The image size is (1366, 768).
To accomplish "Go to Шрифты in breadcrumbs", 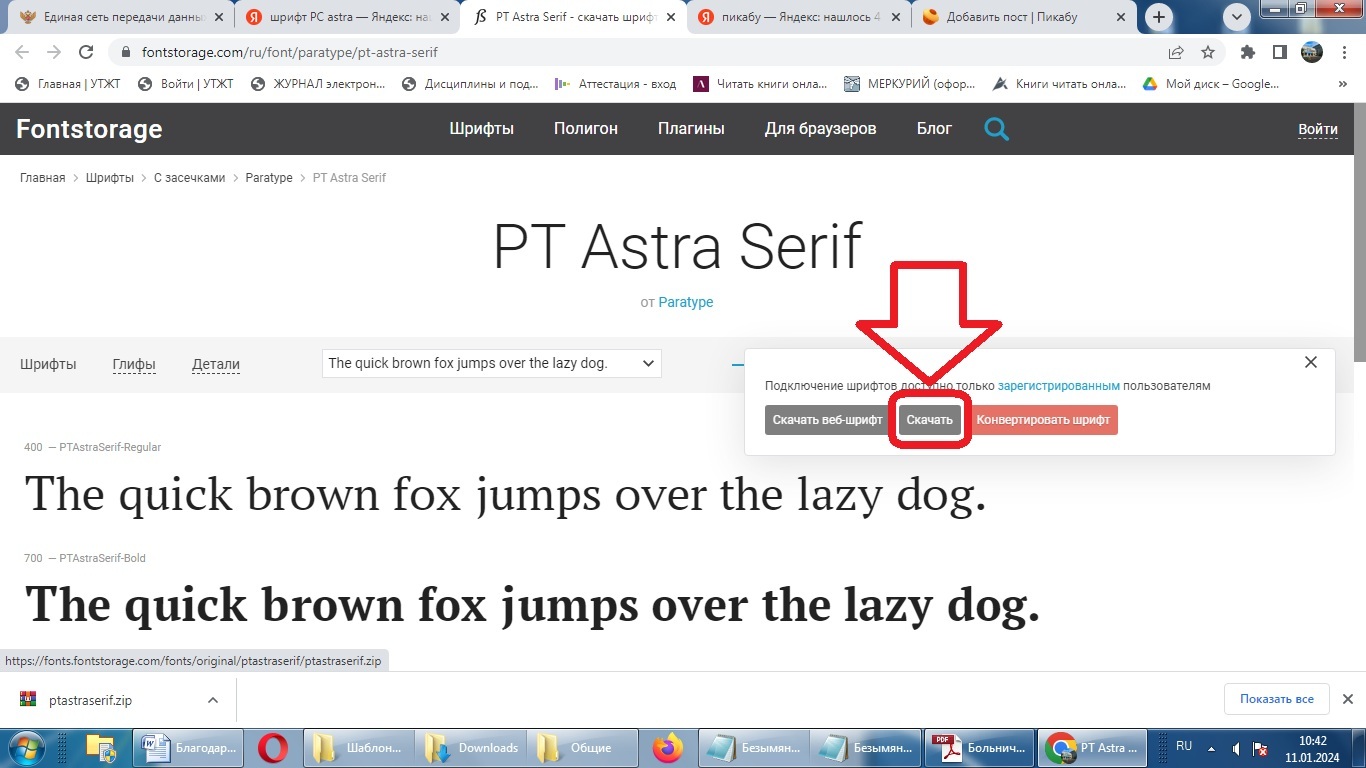I will [x=109, y=177].
